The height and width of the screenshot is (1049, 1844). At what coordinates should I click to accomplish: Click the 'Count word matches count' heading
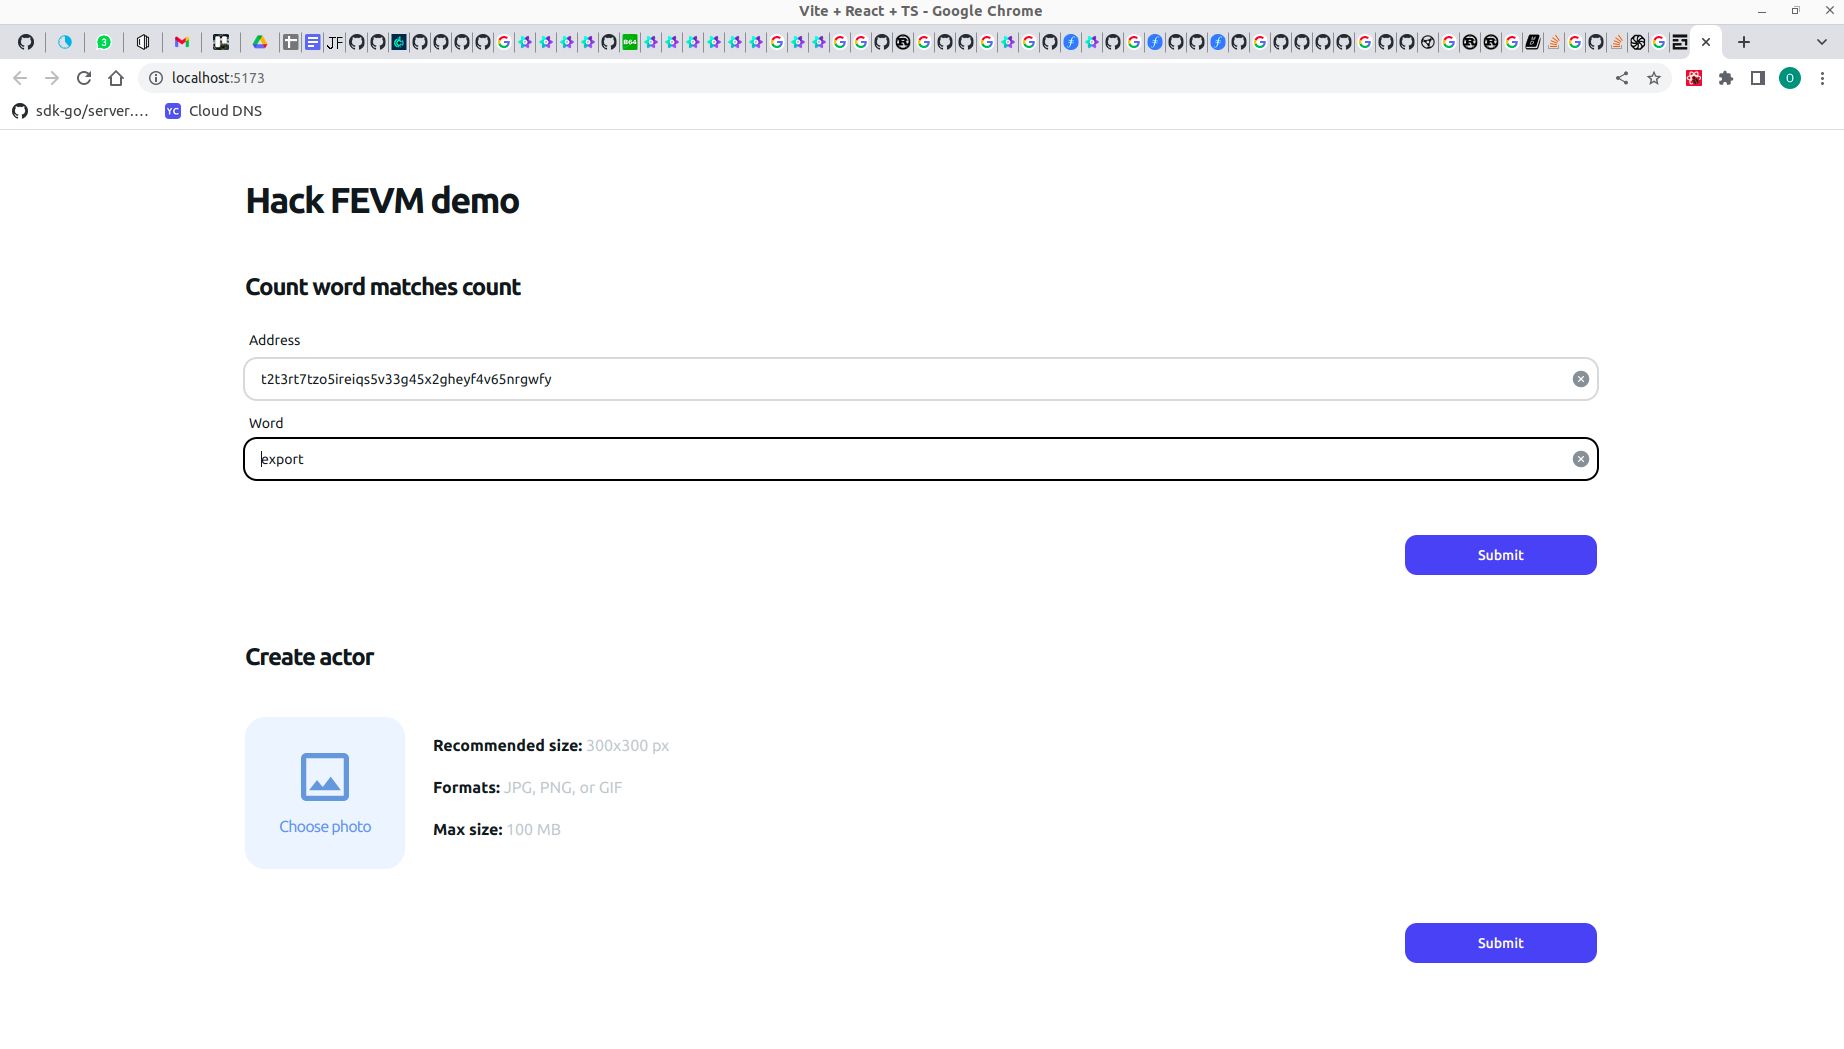tap(383, 287)
